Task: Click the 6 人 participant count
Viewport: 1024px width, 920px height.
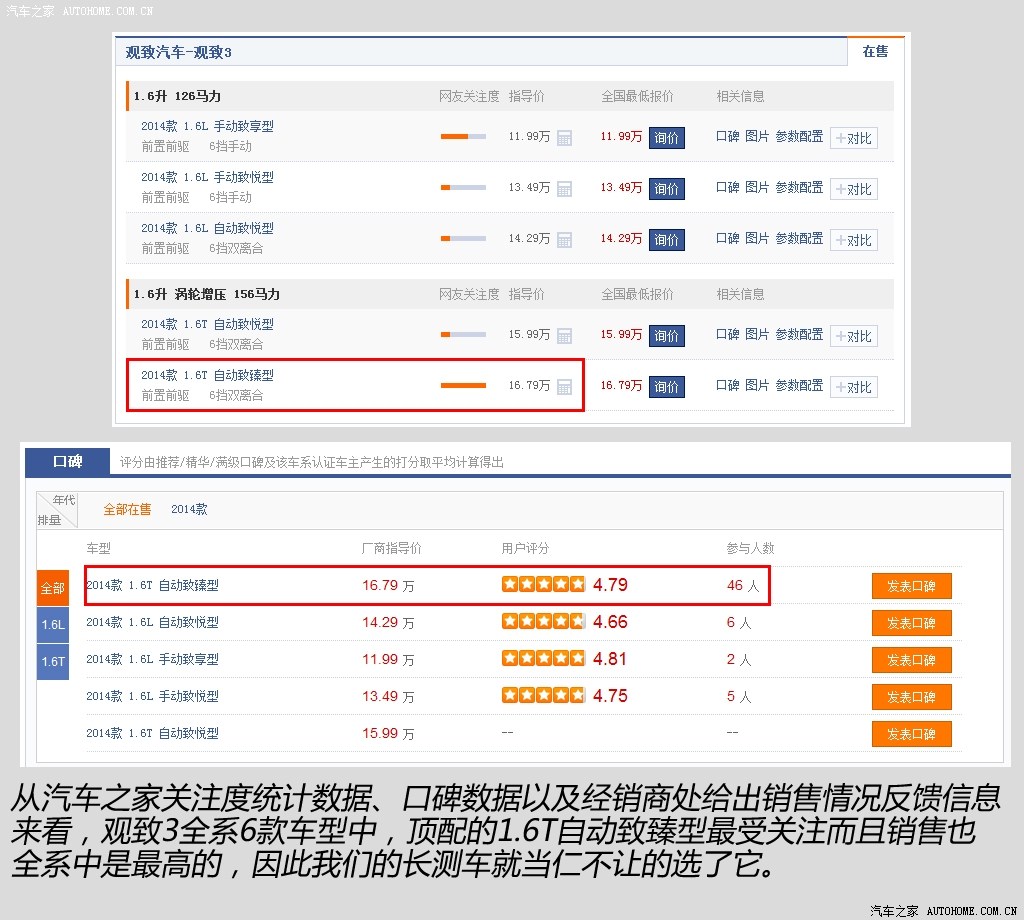Action: pos(739,623)
